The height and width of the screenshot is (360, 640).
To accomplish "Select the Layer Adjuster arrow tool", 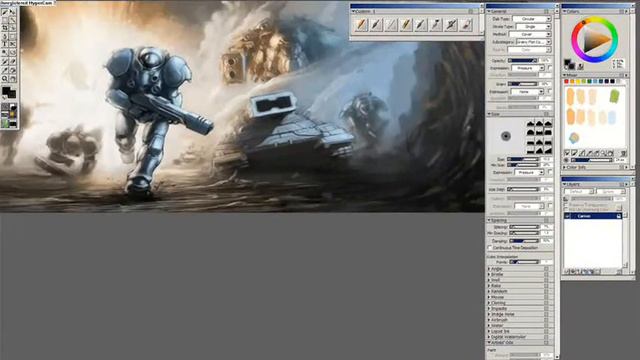I will pyautogui.click(x=13, y=12).
